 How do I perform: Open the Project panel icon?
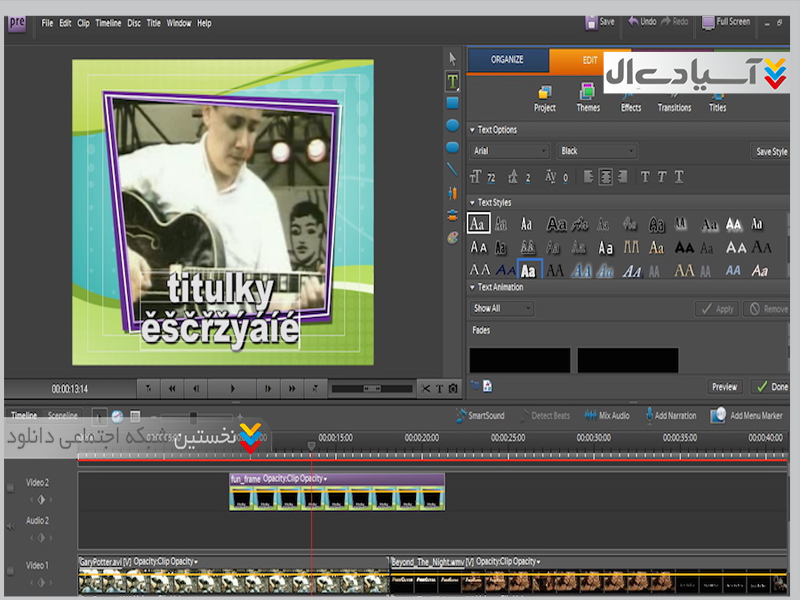tap(545, 97)
